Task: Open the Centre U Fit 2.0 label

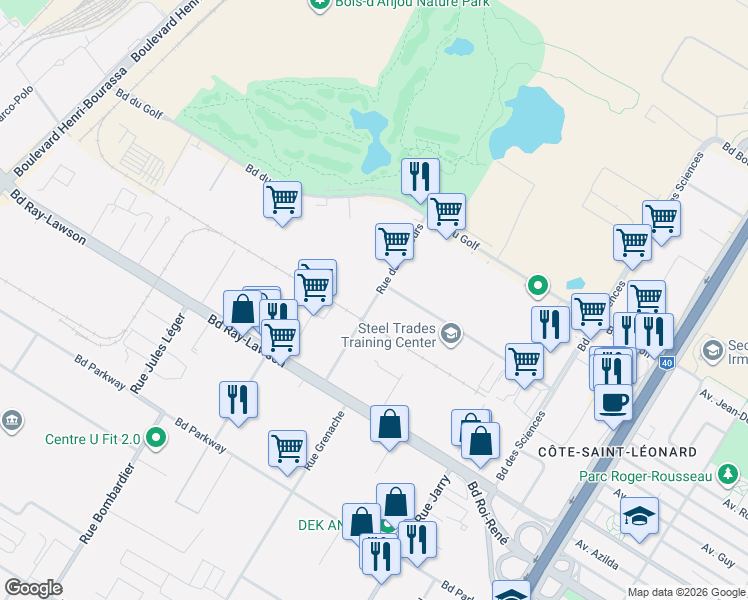Action: 93,439
